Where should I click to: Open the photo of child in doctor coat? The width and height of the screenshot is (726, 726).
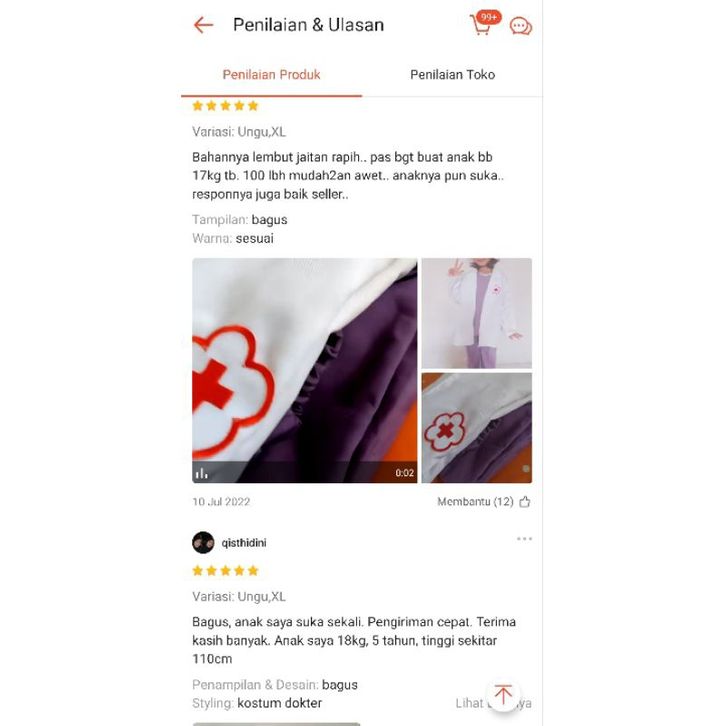(x=476, y=313)
